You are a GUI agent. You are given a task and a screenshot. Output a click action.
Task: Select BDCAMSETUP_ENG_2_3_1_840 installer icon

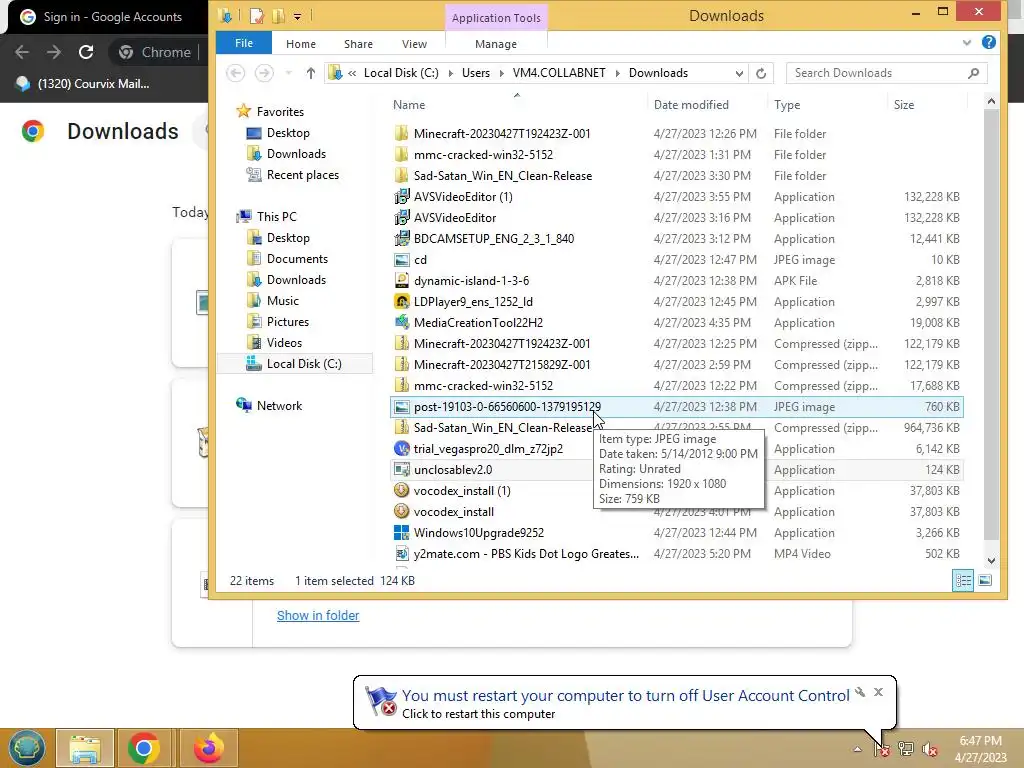(402, 238)
